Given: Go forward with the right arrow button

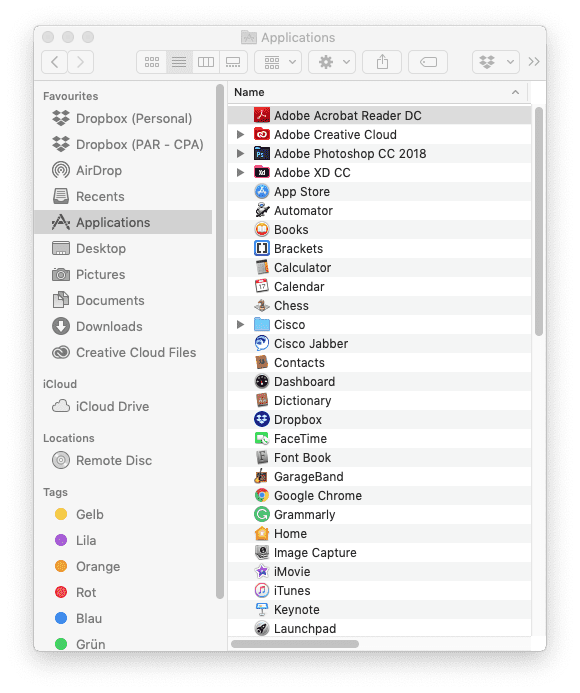Looking at the screenshot, I should coord(80,62).
